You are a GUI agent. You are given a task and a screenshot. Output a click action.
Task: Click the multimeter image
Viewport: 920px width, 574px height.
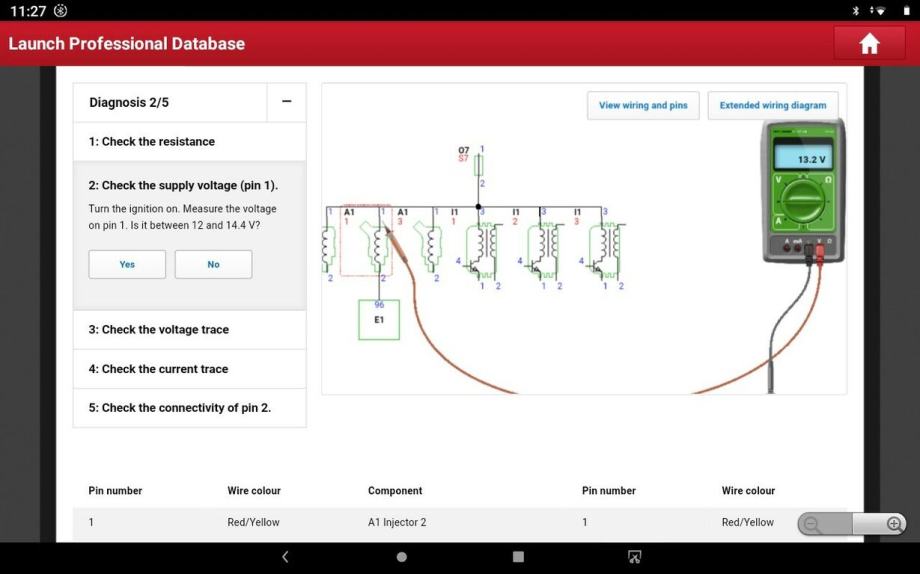coord(803,191)
